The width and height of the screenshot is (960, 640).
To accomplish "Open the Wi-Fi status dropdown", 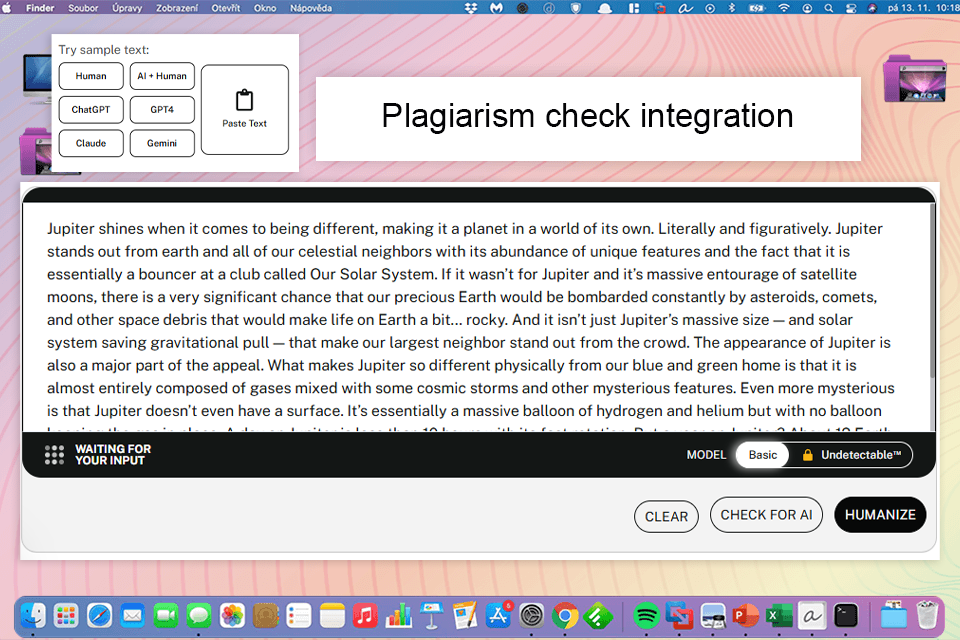I will (784, 7).
